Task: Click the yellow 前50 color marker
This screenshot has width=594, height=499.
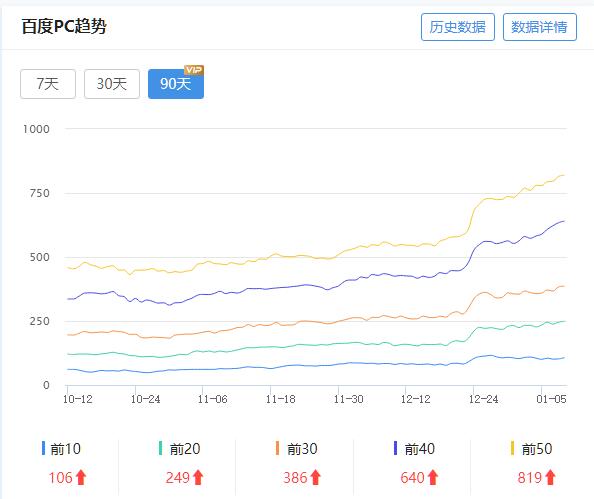Action: (513, 448)
